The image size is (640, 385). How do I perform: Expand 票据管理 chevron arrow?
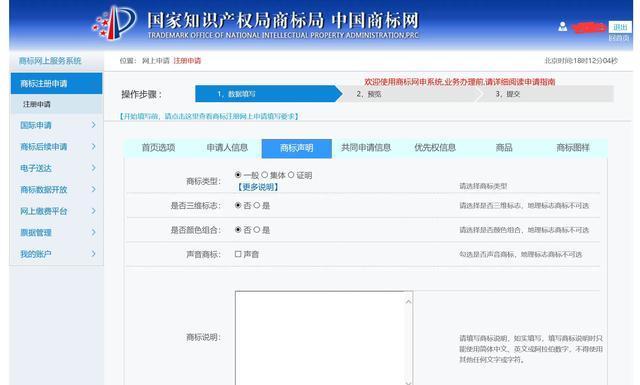93,232
